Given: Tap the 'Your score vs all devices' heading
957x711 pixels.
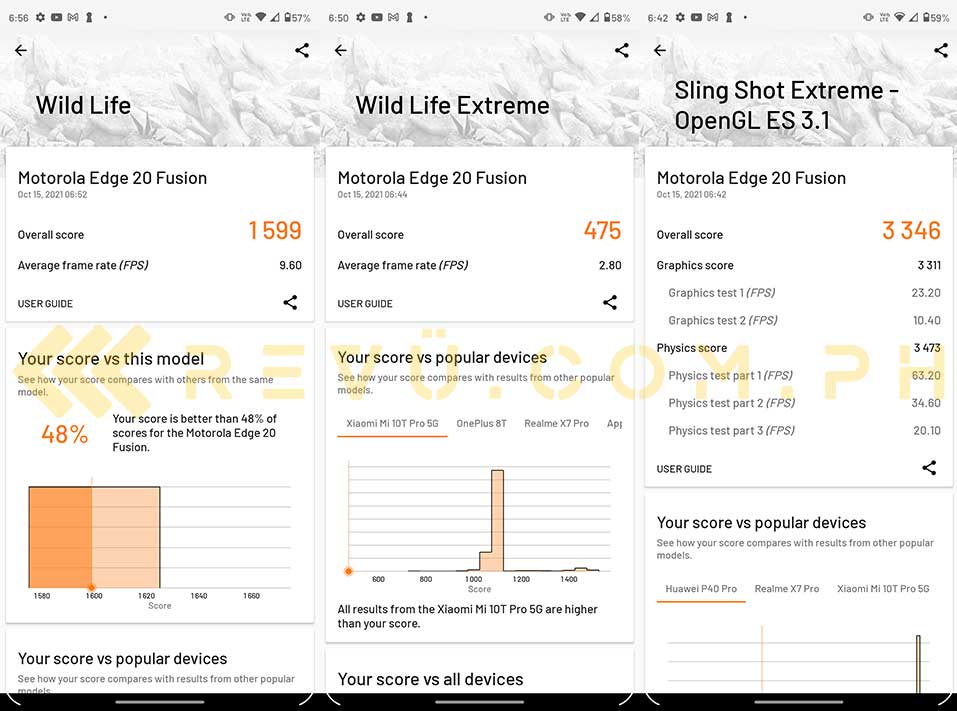Looking at the screenshot, I should (x=430, y=679).
